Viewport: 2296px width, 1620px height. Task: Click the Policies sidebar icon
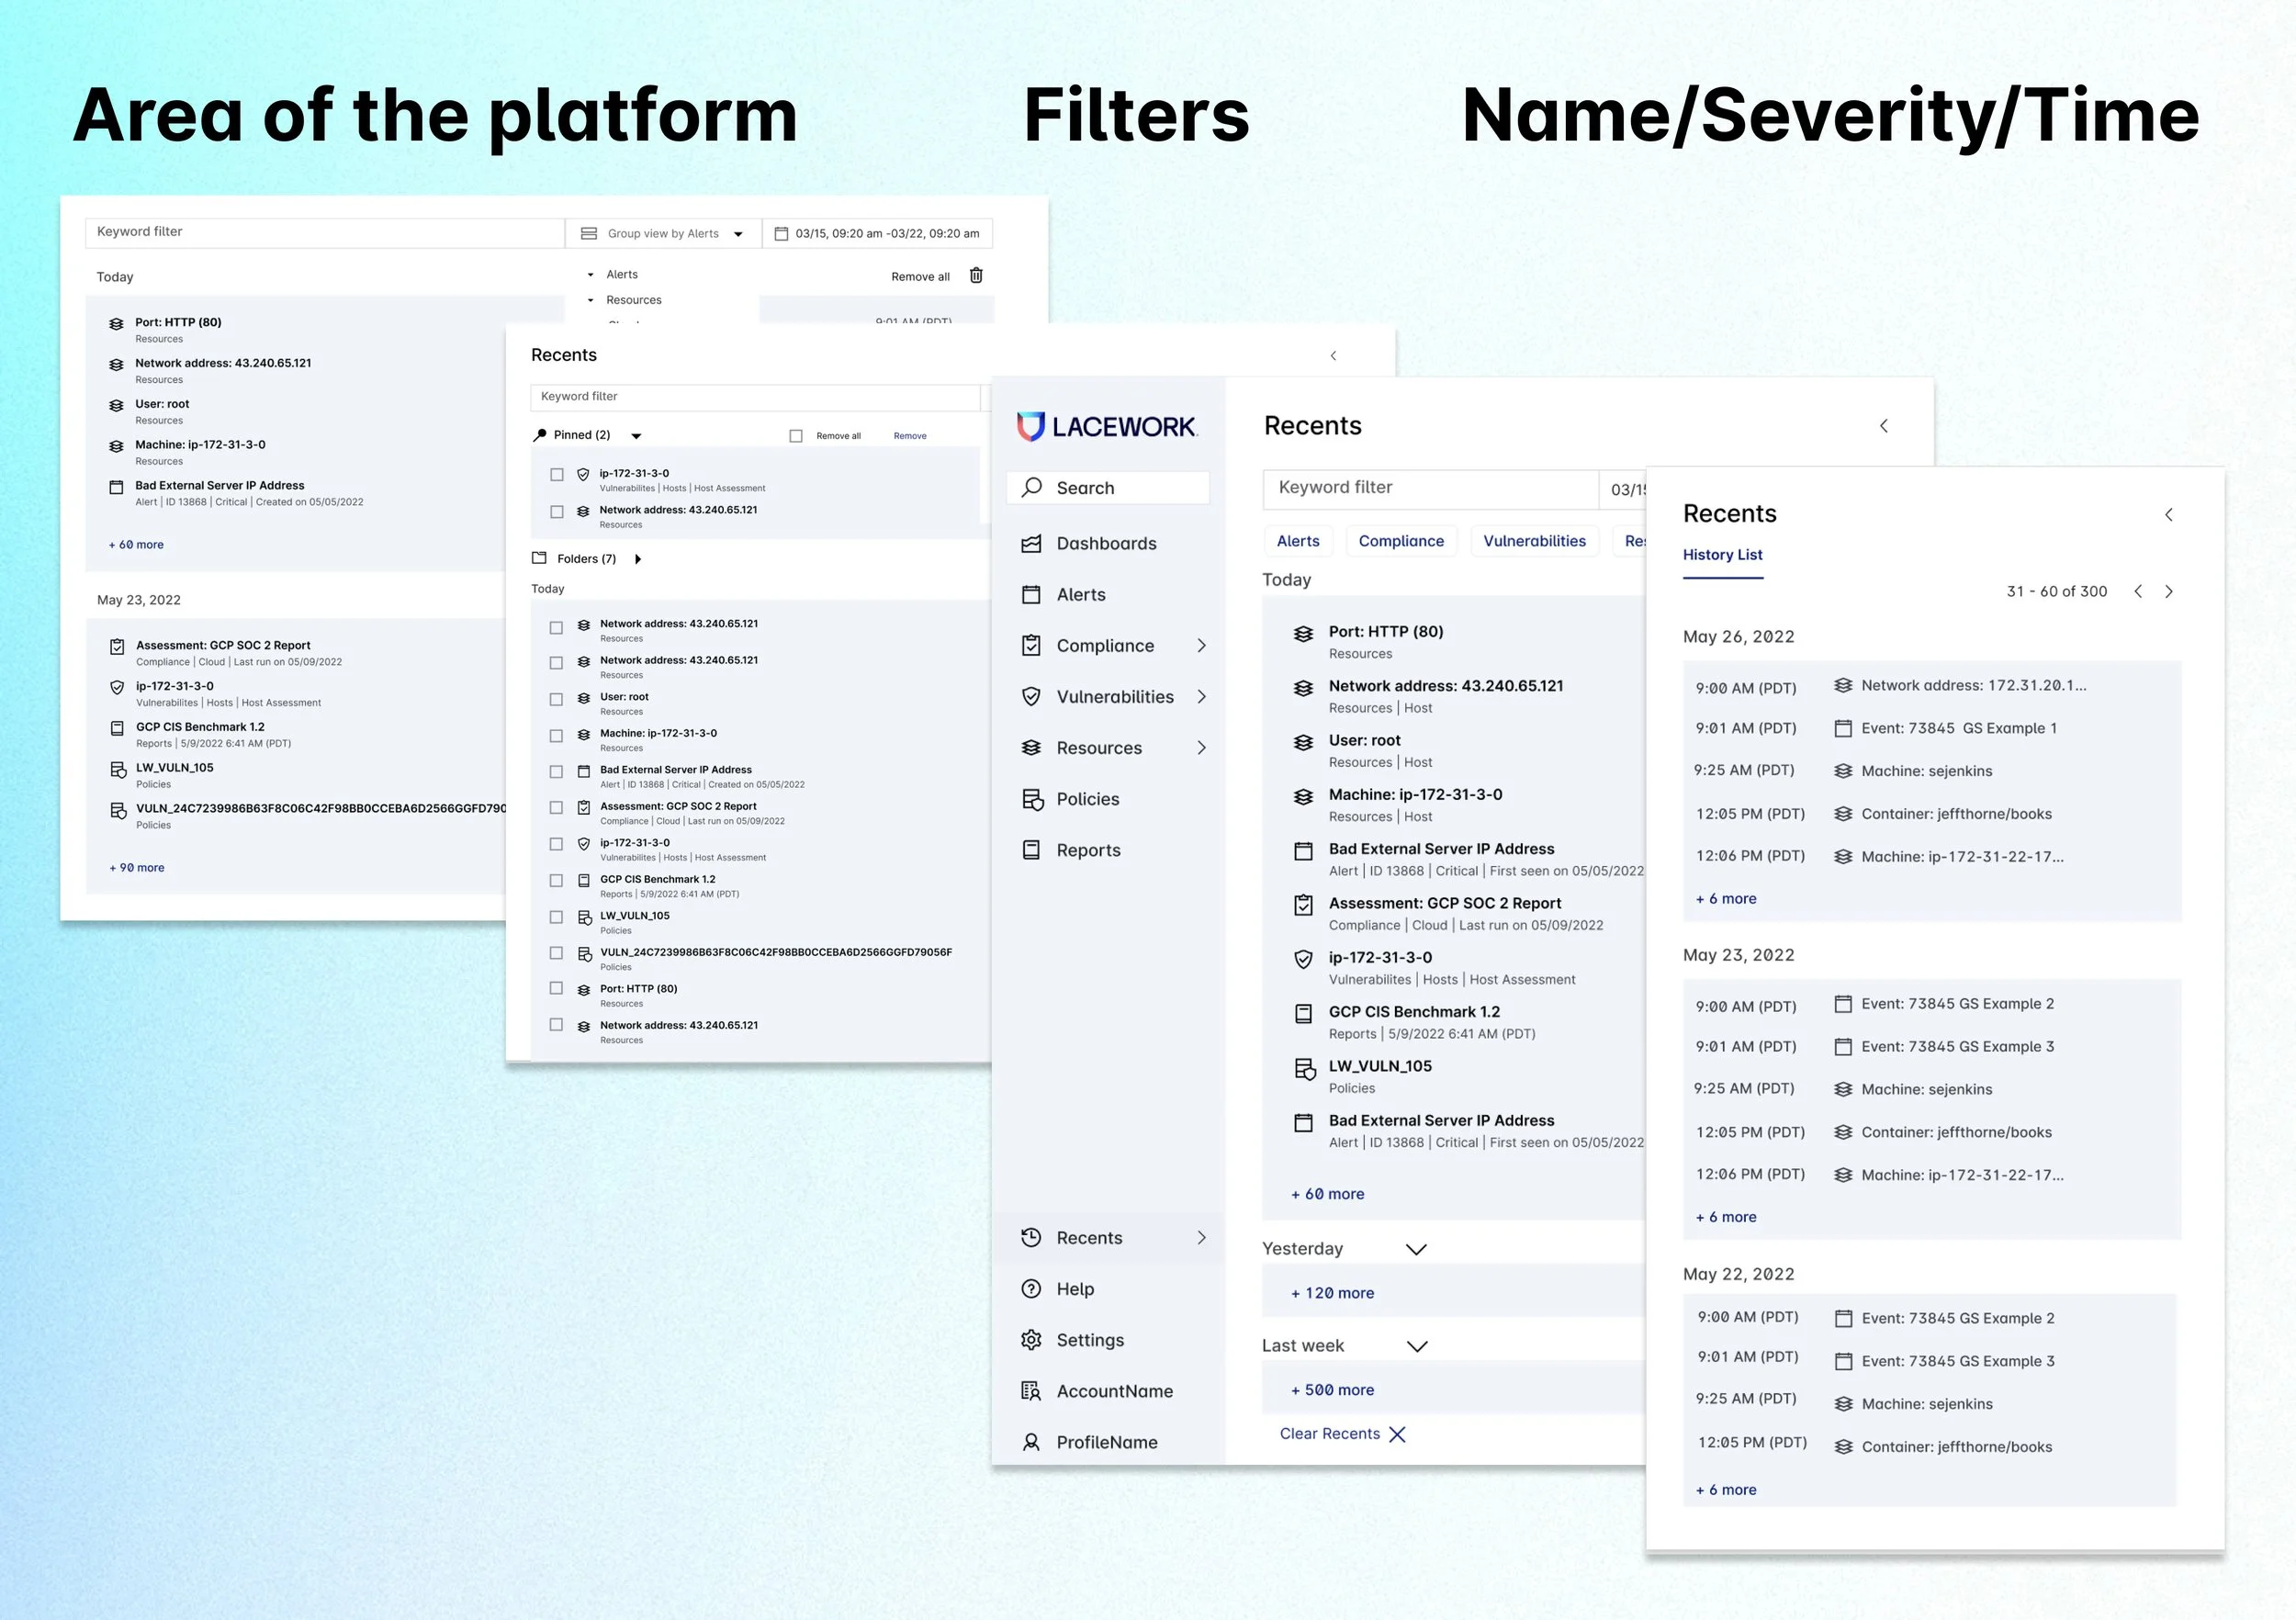click(x=1031, y=799)
